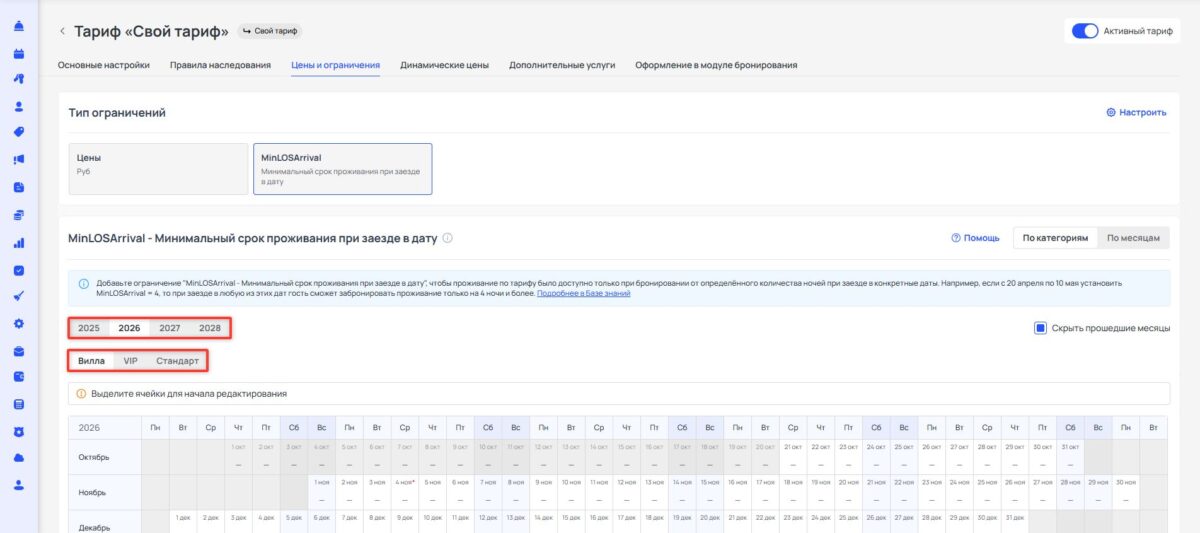Image resolution: width=1200 pixels, height=533 pixels.
Task: Select the Цены restriction card
Action: tap(158, 168)
